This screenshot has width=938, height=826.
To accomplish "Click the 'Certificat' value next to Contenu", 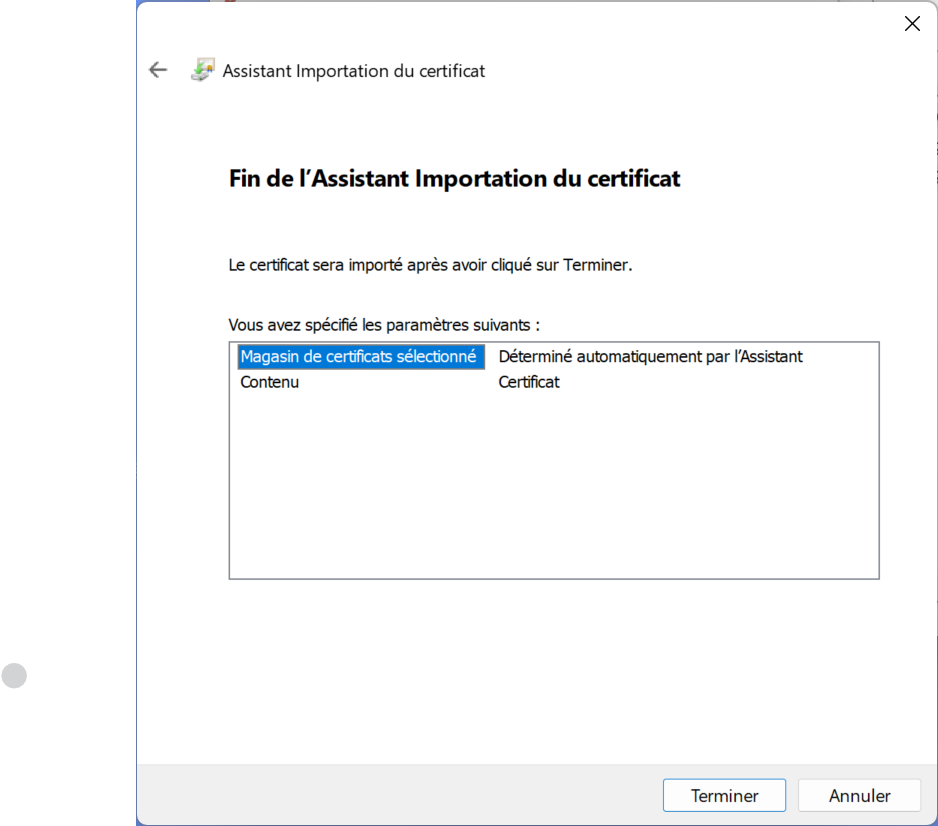I will click(x=529, y=382).
